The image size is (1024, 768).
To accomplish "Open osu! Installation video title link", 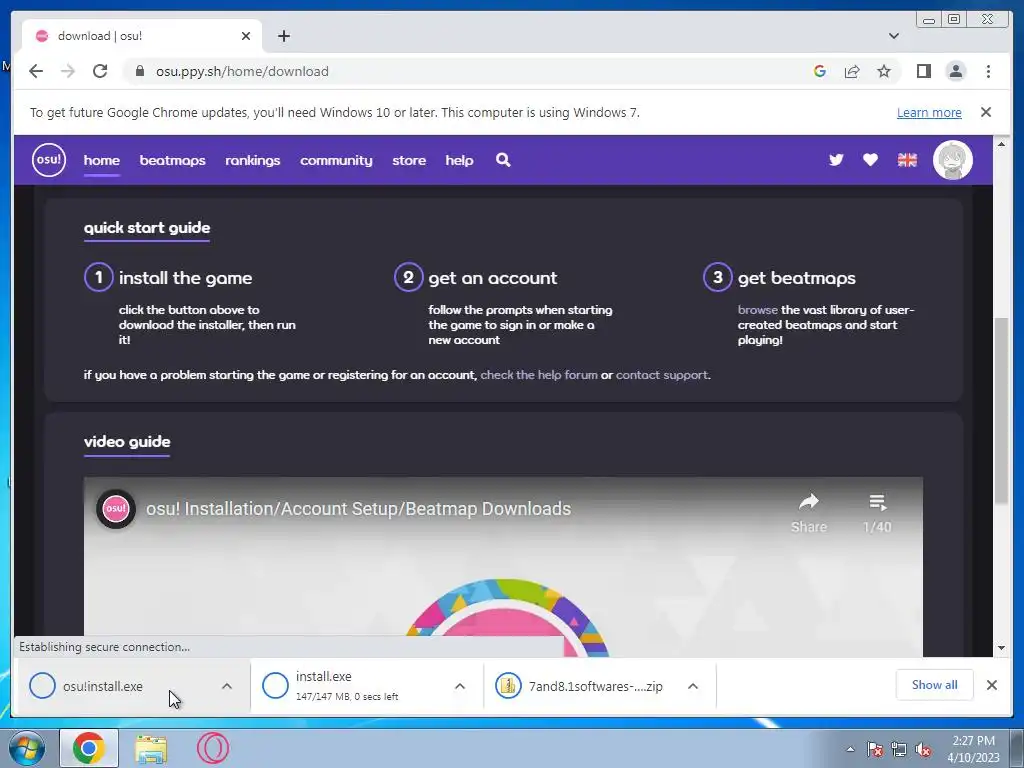I will (x=359, y=509).
